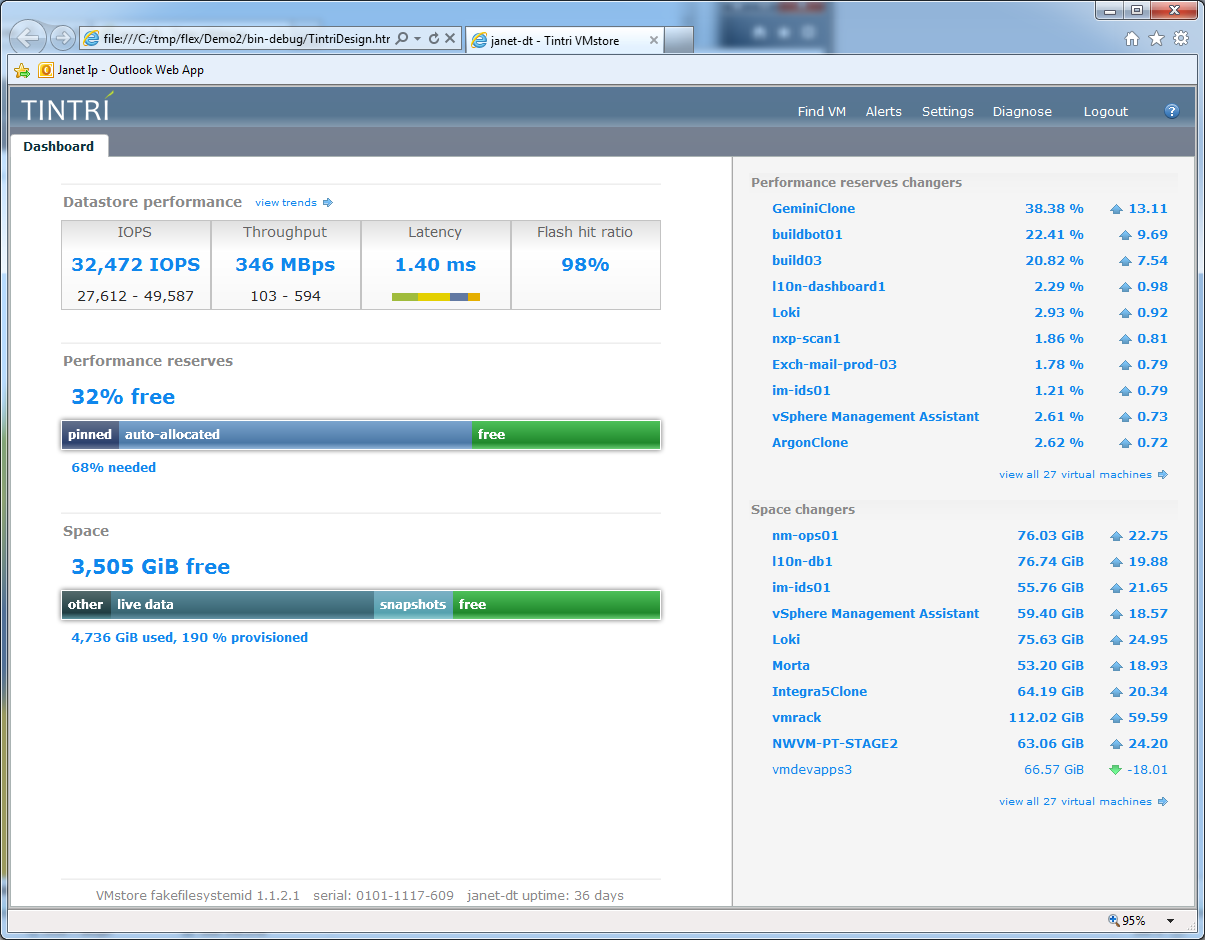Go back with the browser Back button
This screenshot has width=1205, height=940.
[29, 38]
